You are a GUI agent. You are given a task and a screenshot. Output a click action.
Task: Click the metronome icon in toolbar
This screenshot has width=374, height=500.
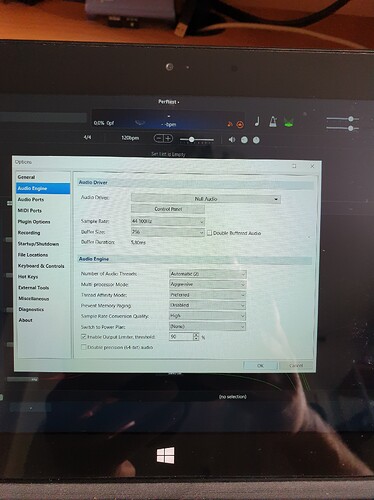pyautogui.click(x=273, y=122)
